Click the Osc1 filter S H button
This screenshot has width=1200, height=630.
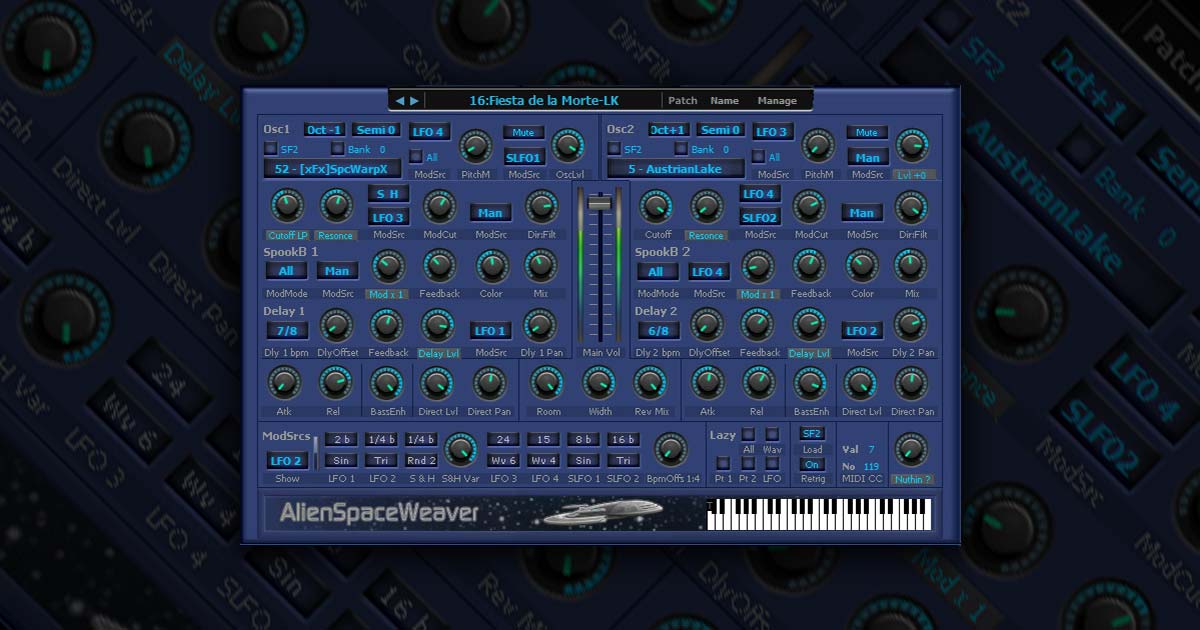tap(389, 193)
